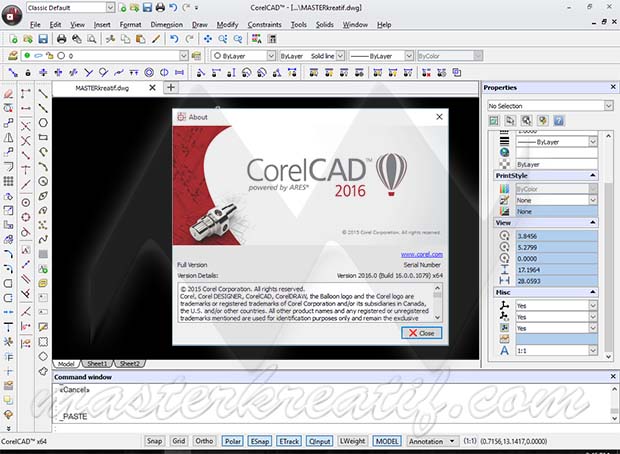This screenshot has width=620, height=454.
Task: Click the Close button in the About dialog
Action: pos(420,332)
